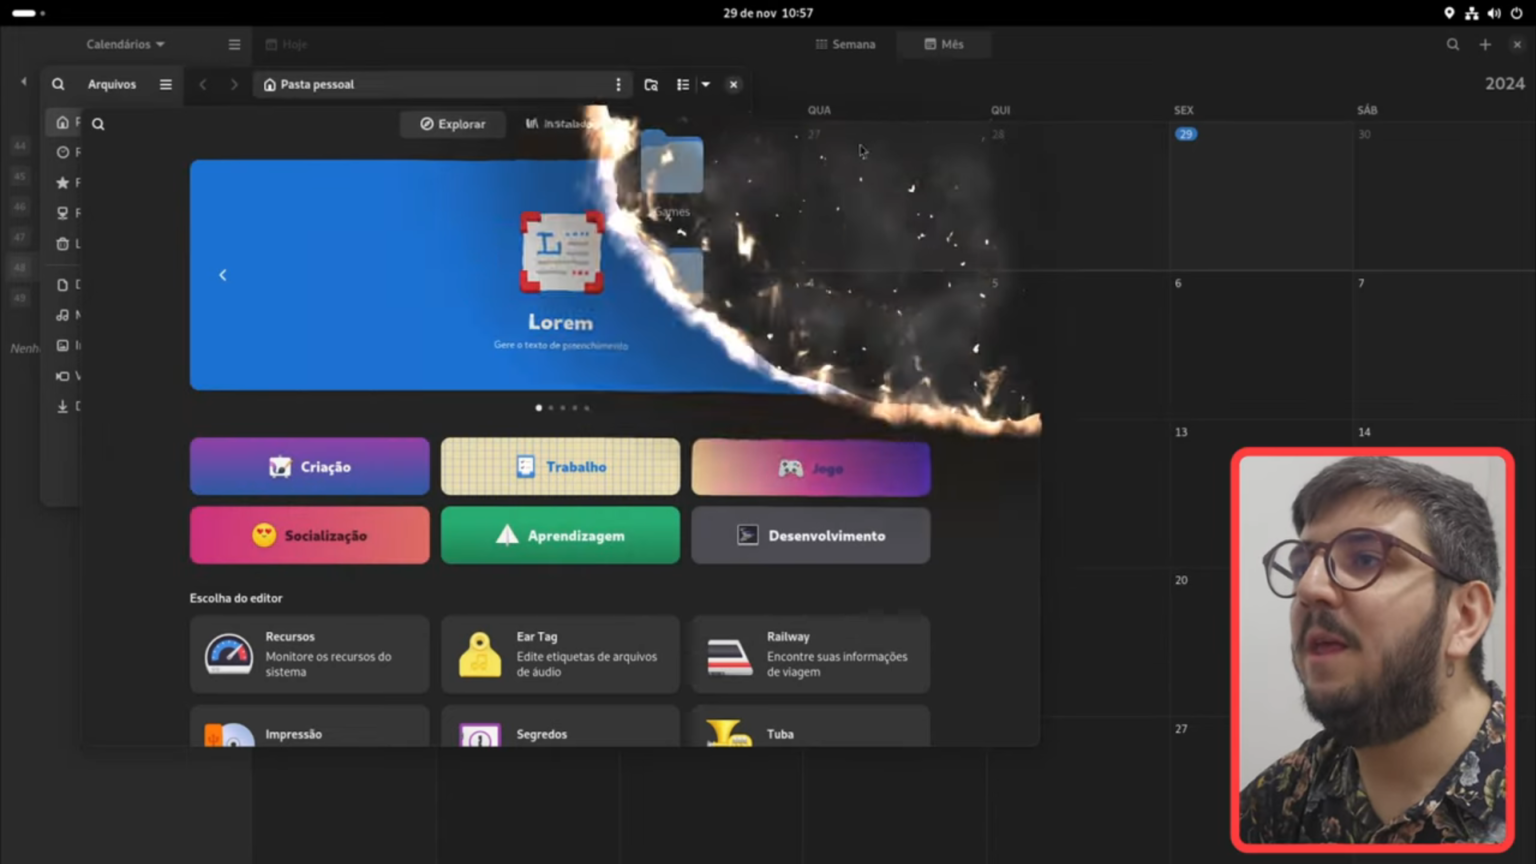The width and height of the screenshot is (1536, 864).
Task: Switch the calendar to Mês view
Action: [x=942, y=44]
